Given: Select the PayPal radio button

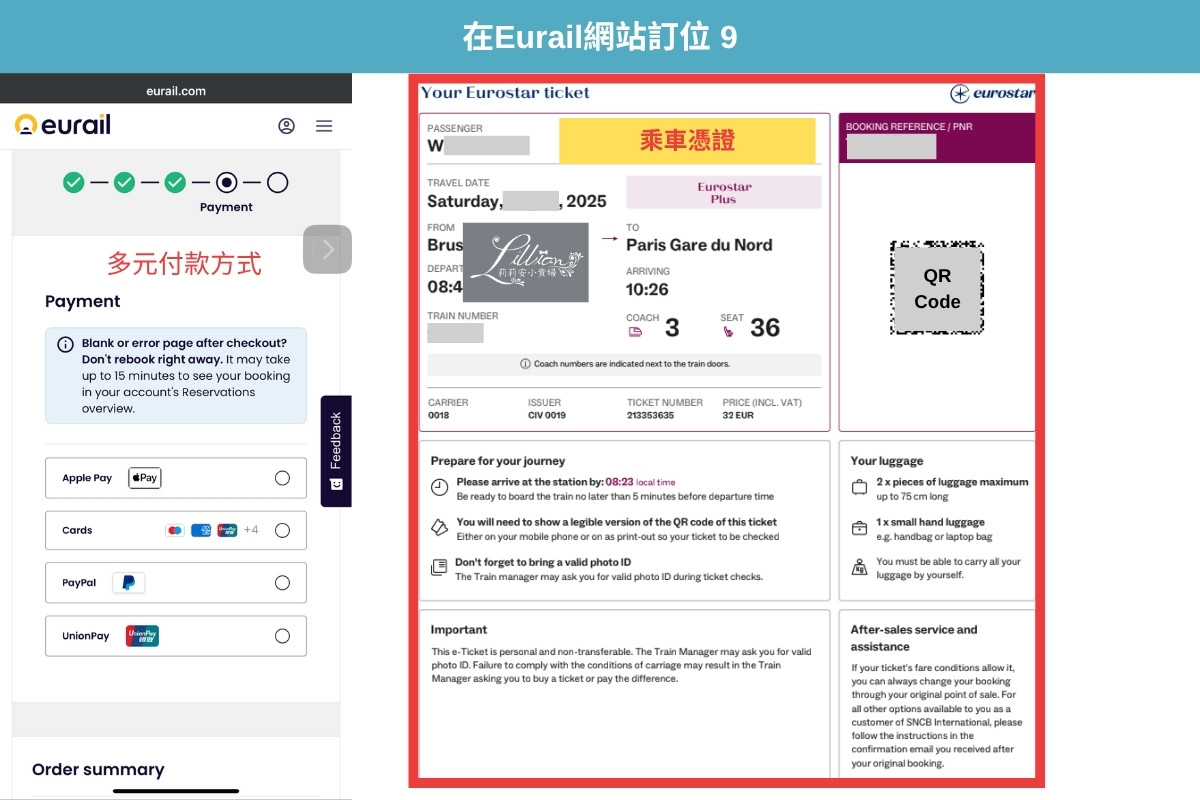Looking at the screenshot, I should point(282,583).
